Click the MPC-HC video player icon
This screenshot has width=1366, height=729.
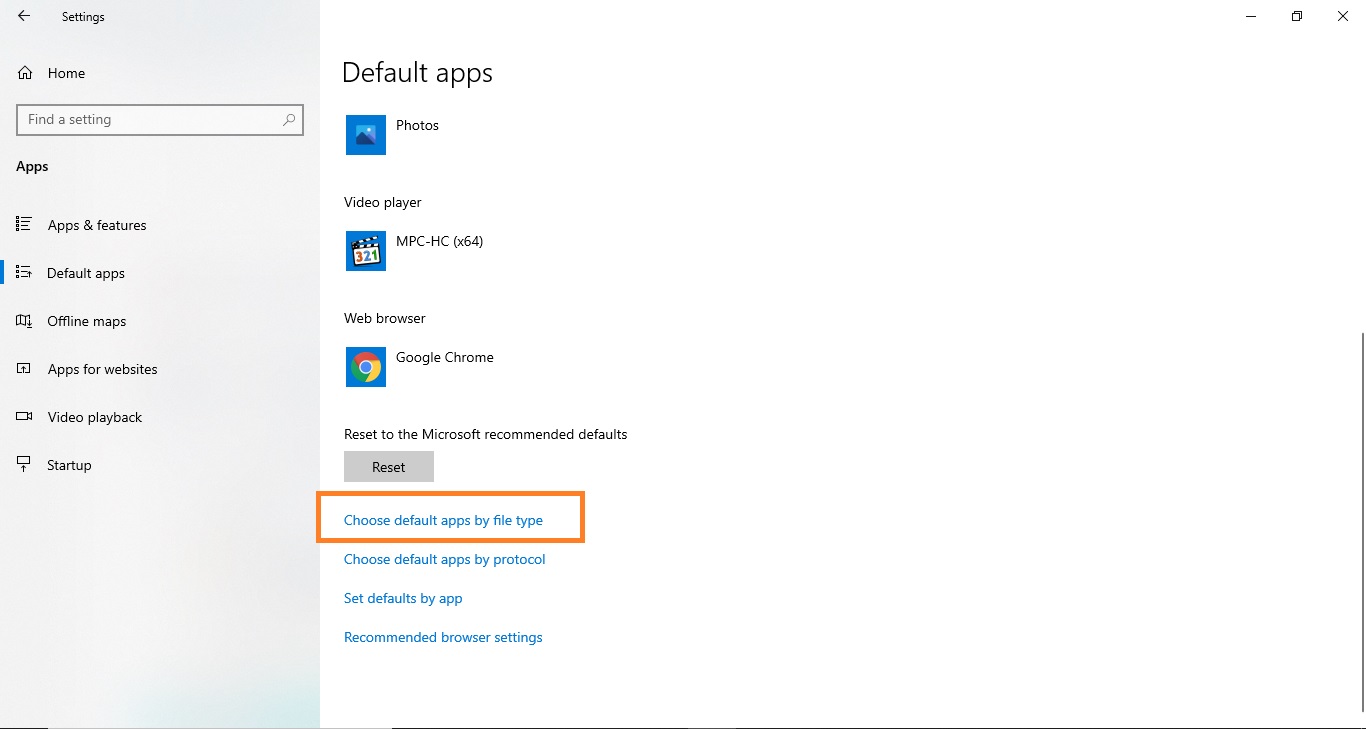365,251
